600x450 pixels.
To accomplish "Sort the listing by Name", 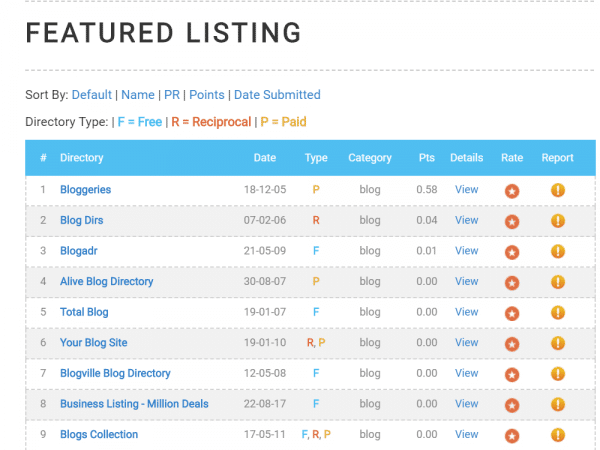I will point(138,95).
